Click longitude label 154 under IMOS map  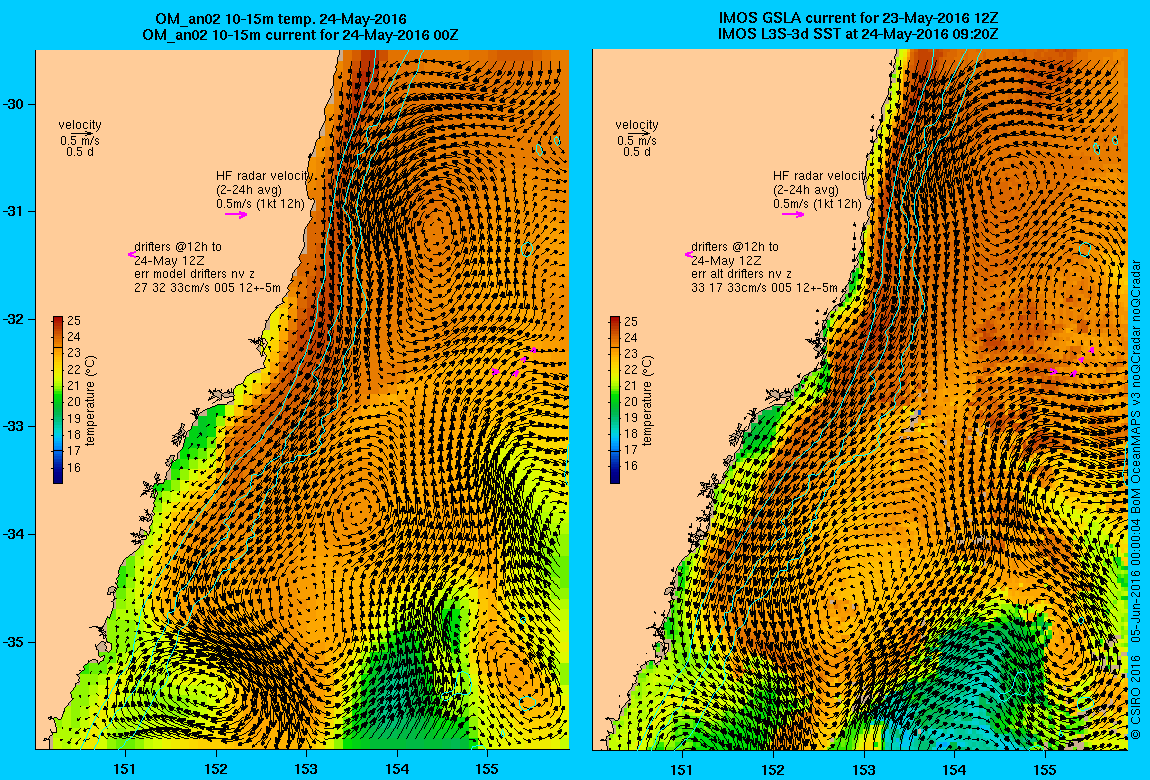953,769
